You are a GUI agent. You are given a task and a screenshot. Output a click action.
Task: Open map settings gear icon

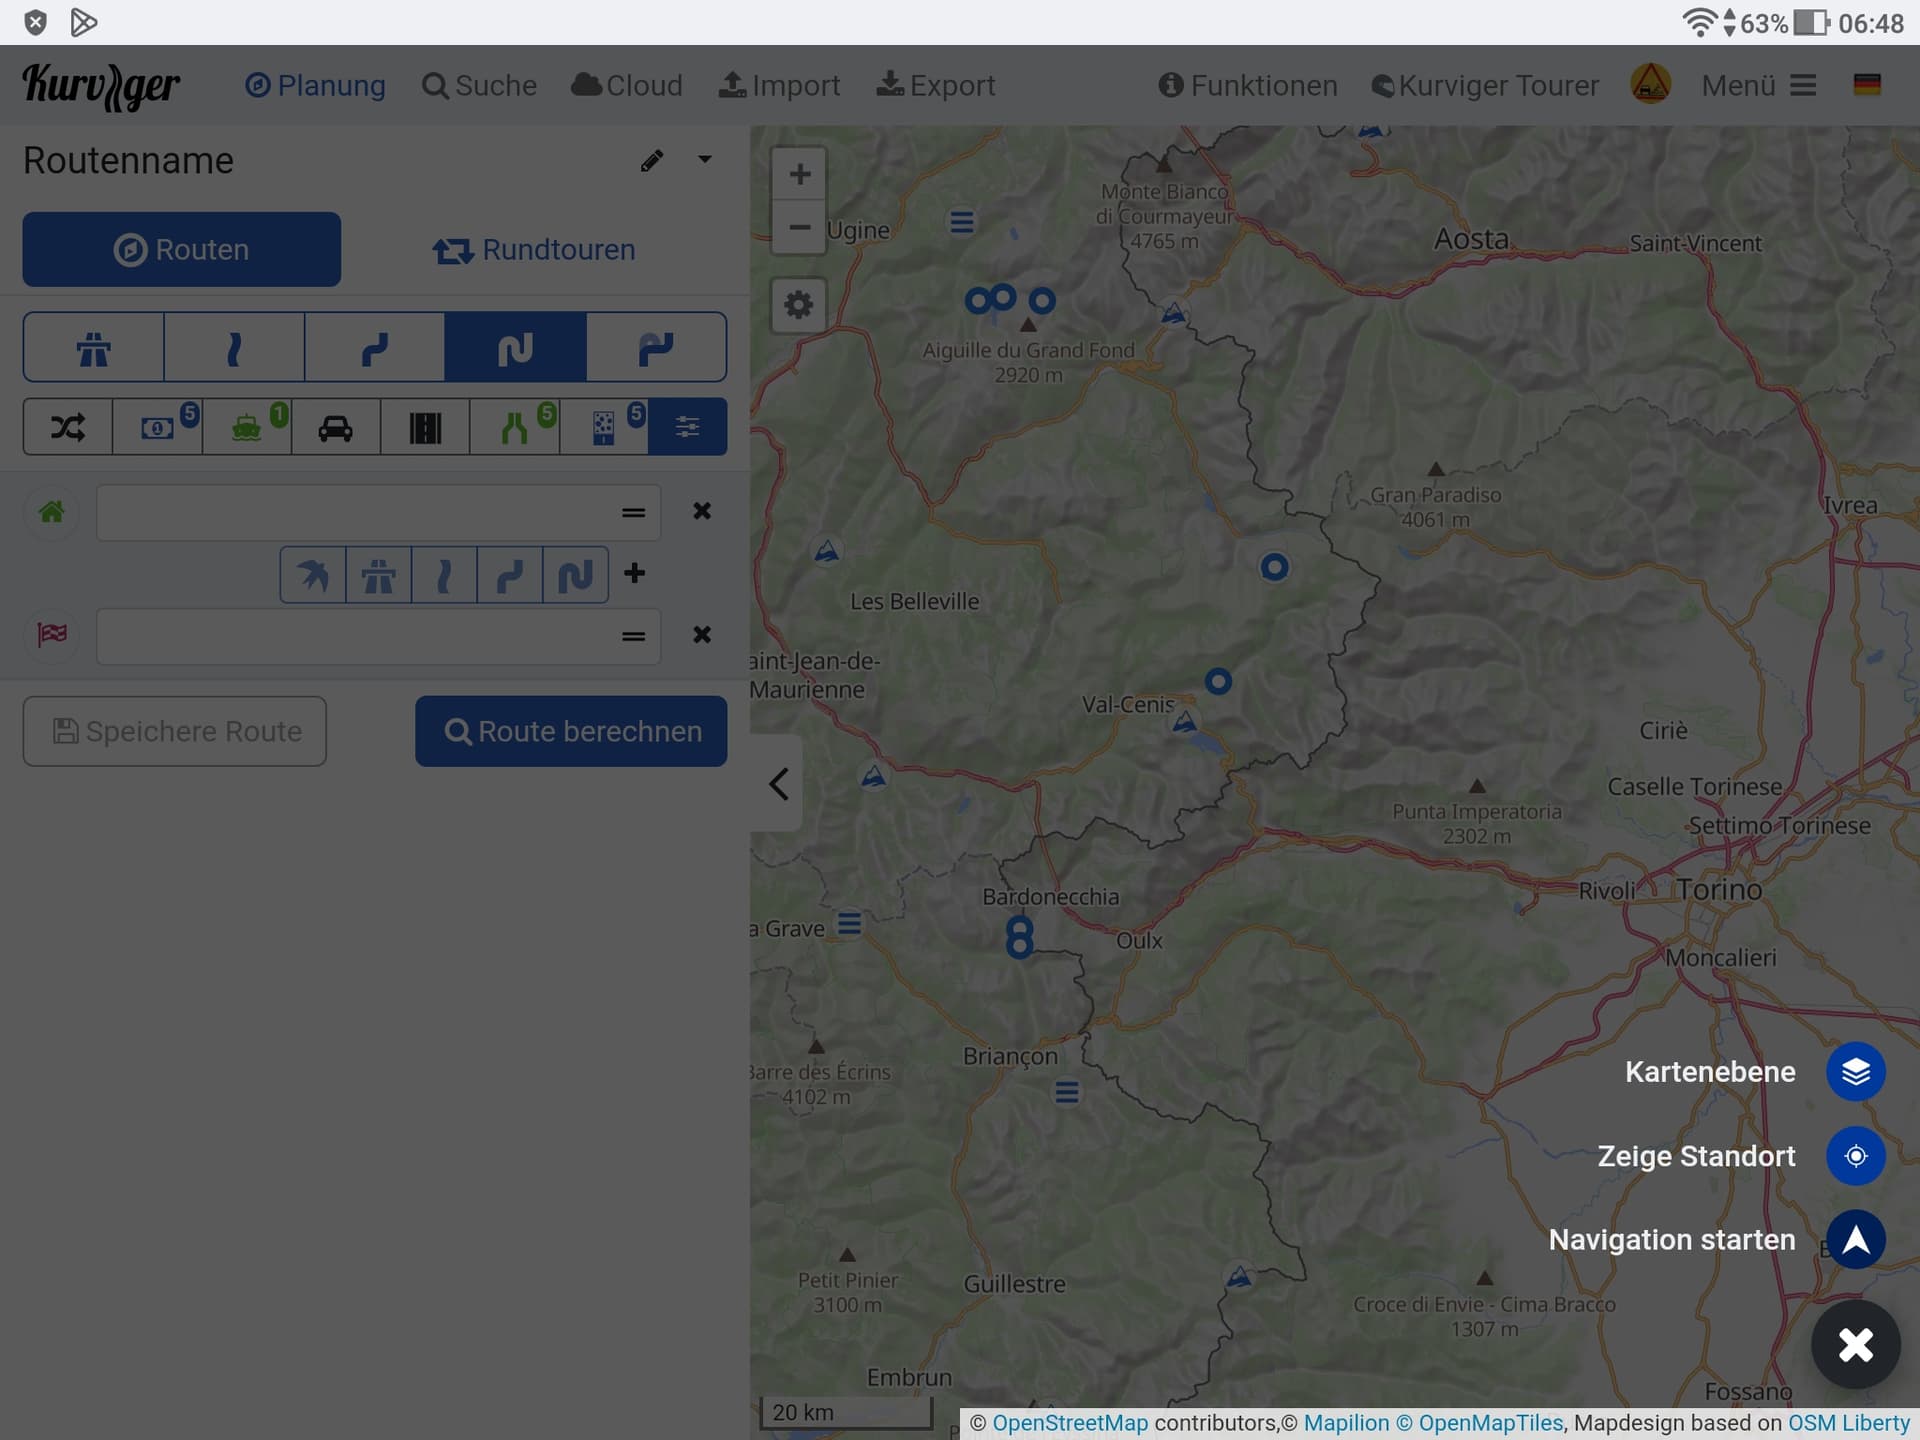point(798,305)
